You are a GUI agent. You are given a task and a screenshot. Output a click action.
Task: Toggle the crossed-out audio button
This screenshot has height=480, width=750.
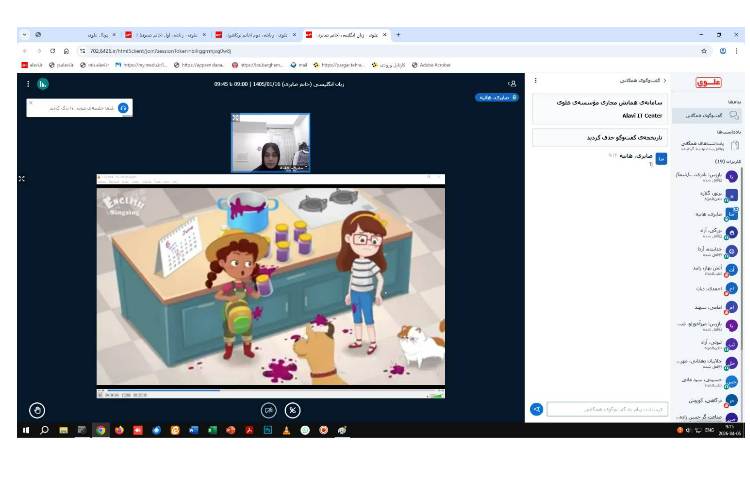click(292, 410)
